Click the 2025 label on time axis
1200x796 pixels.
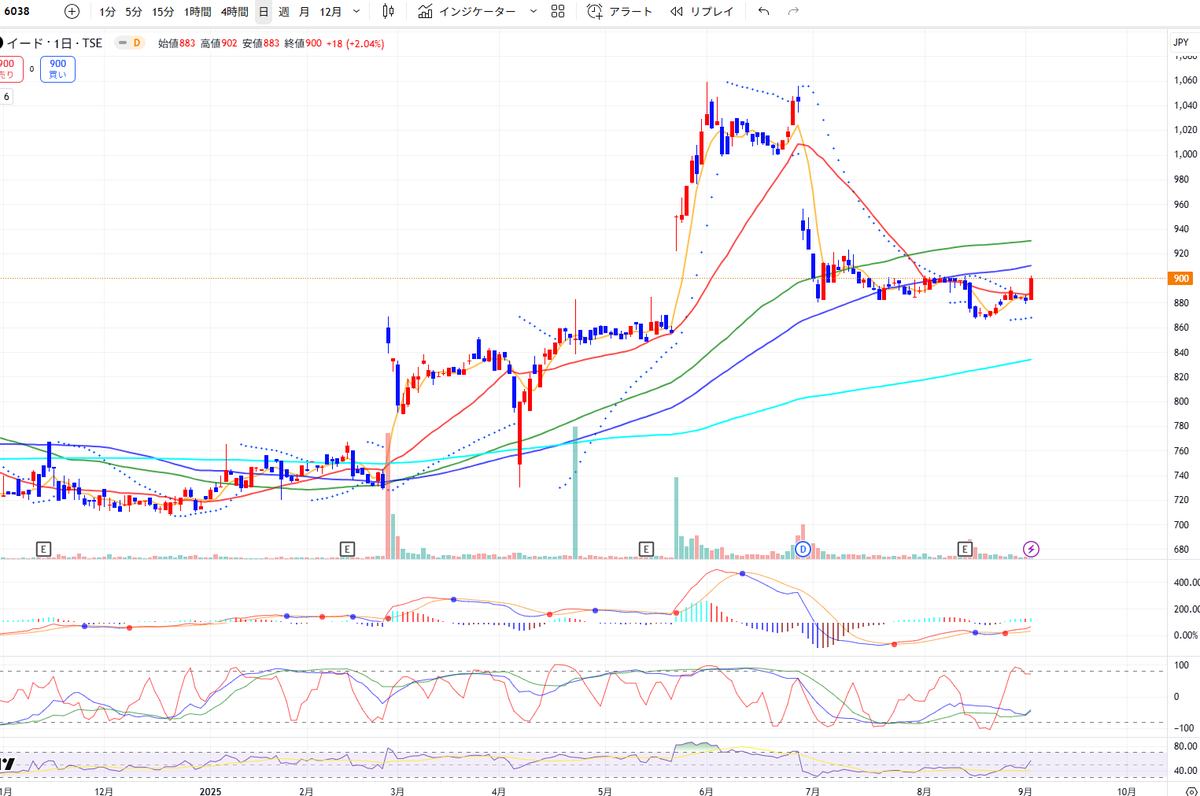click(209, 790)
